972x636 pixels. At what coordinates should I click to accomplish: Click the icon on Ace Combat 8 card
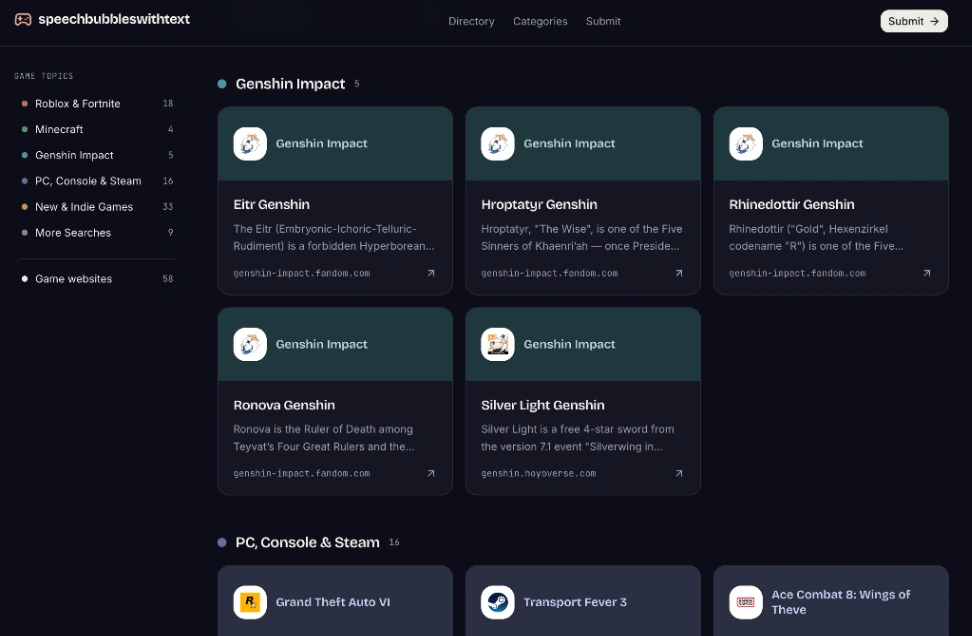click(746, 602)
